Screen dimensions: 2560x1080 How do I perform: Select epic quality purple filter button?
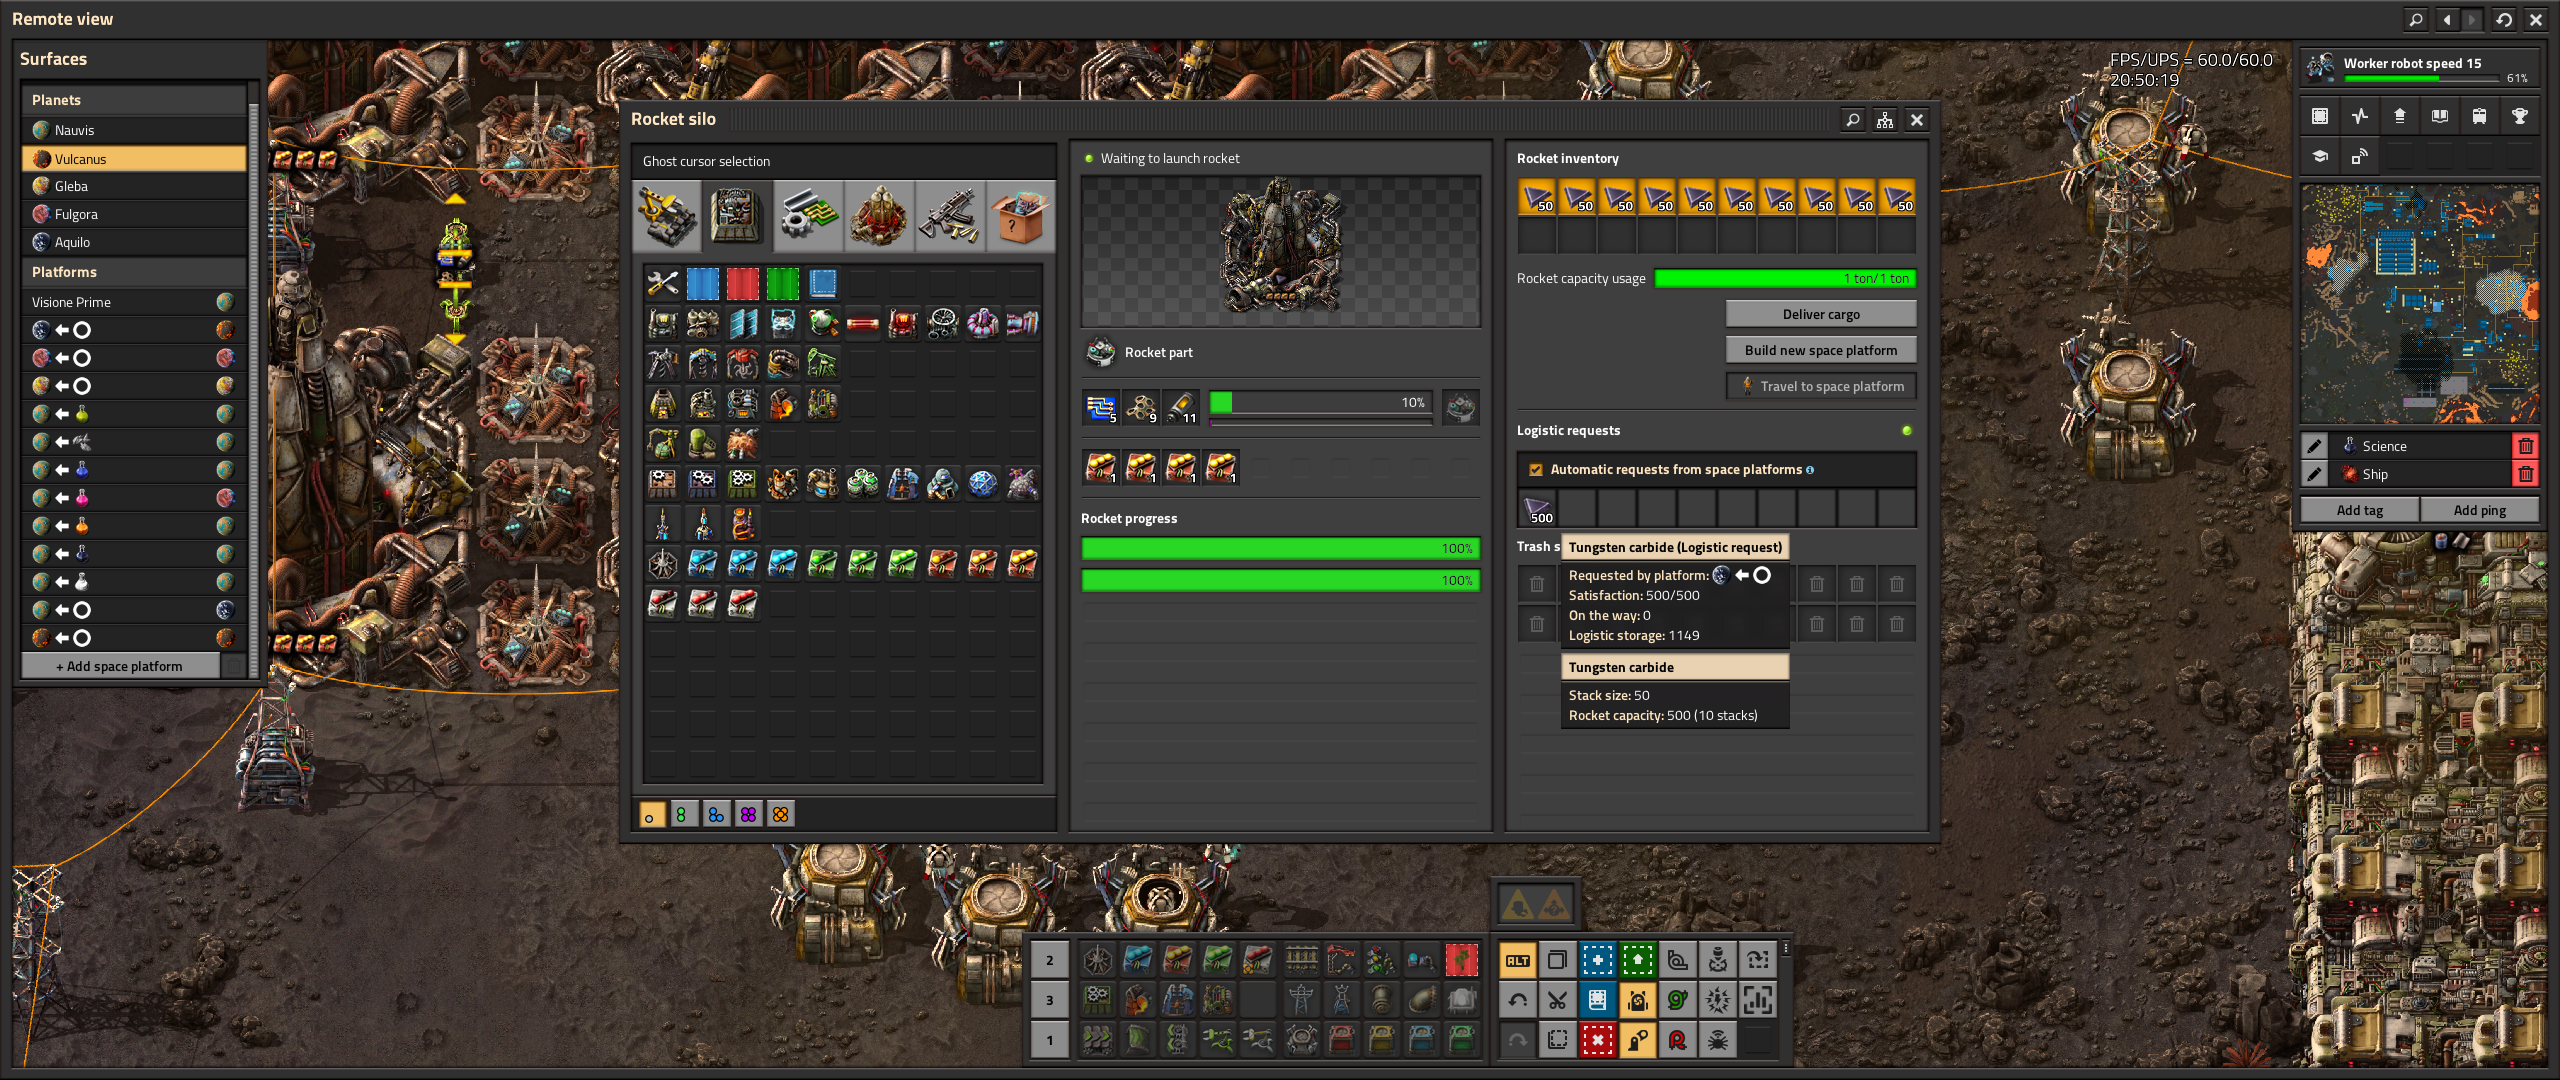(748, 815)
